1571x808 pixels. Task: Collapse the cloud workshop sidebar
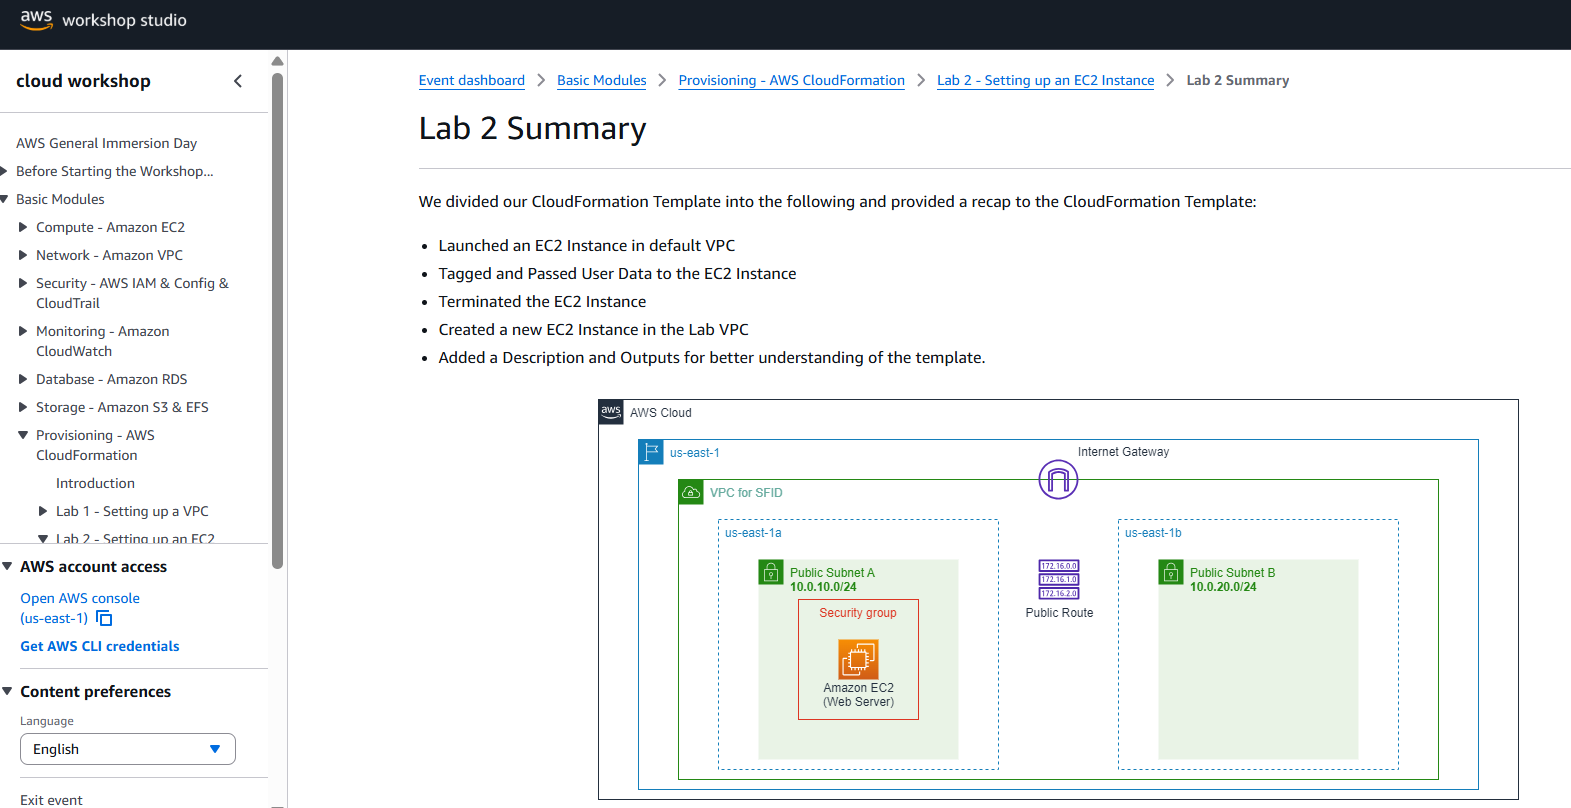(x=238, y=81)
